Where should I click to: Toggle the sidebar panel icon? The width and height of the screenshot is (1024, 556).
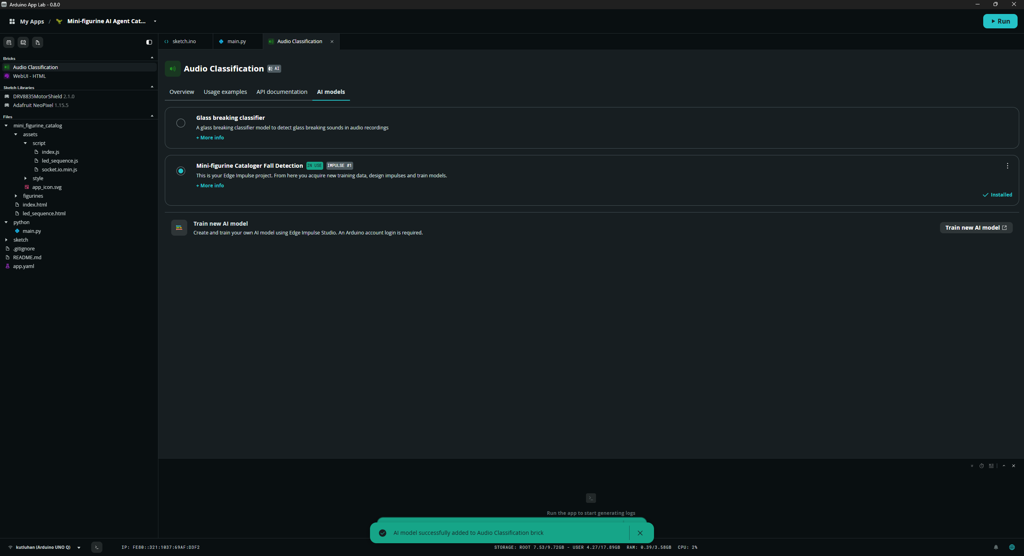149,42
